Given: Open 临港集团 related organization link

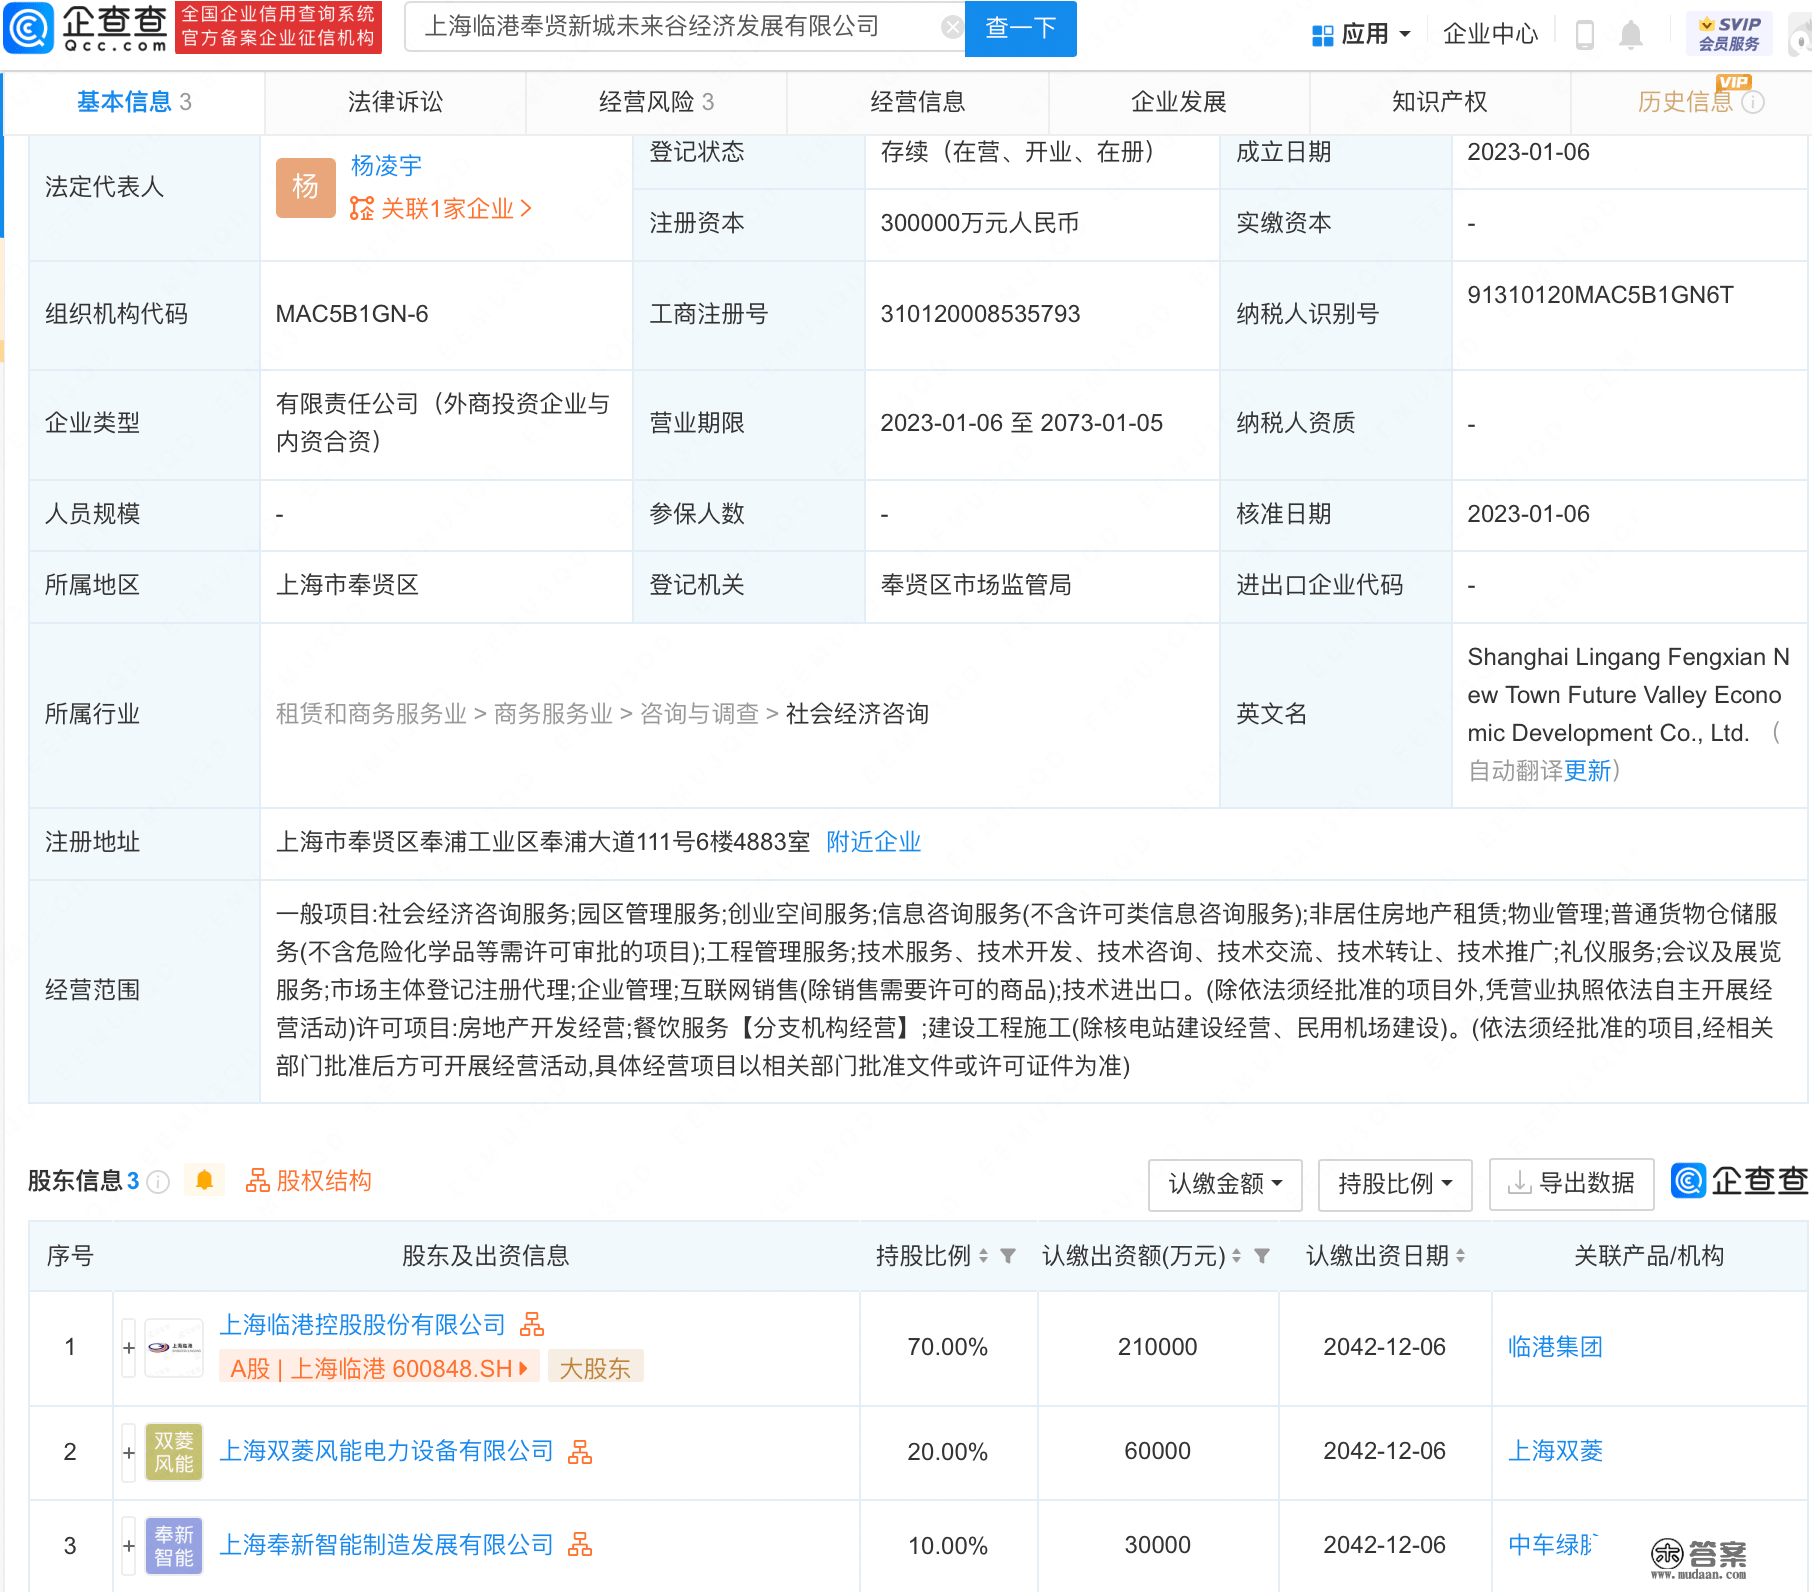Looking at the screenshot, I should pos(1555,1347).
